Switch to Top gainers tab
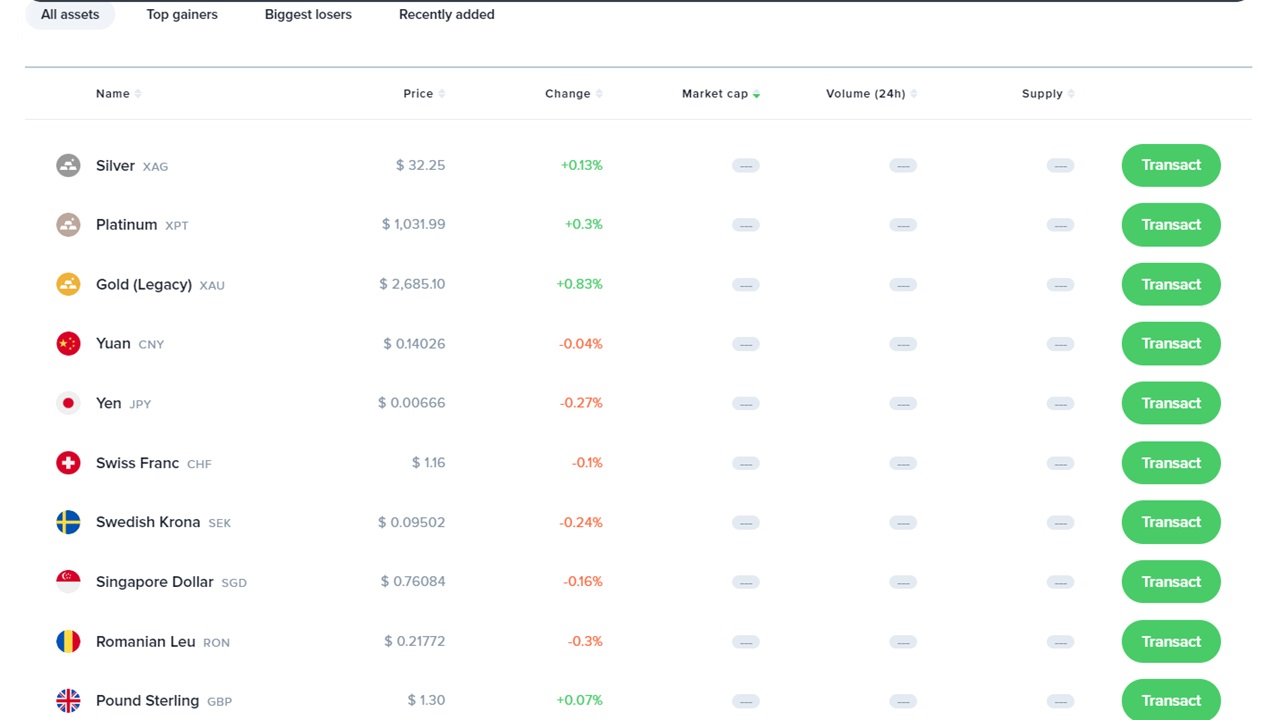The height and width of the screenshot is (720, 1280). point(182,15)
